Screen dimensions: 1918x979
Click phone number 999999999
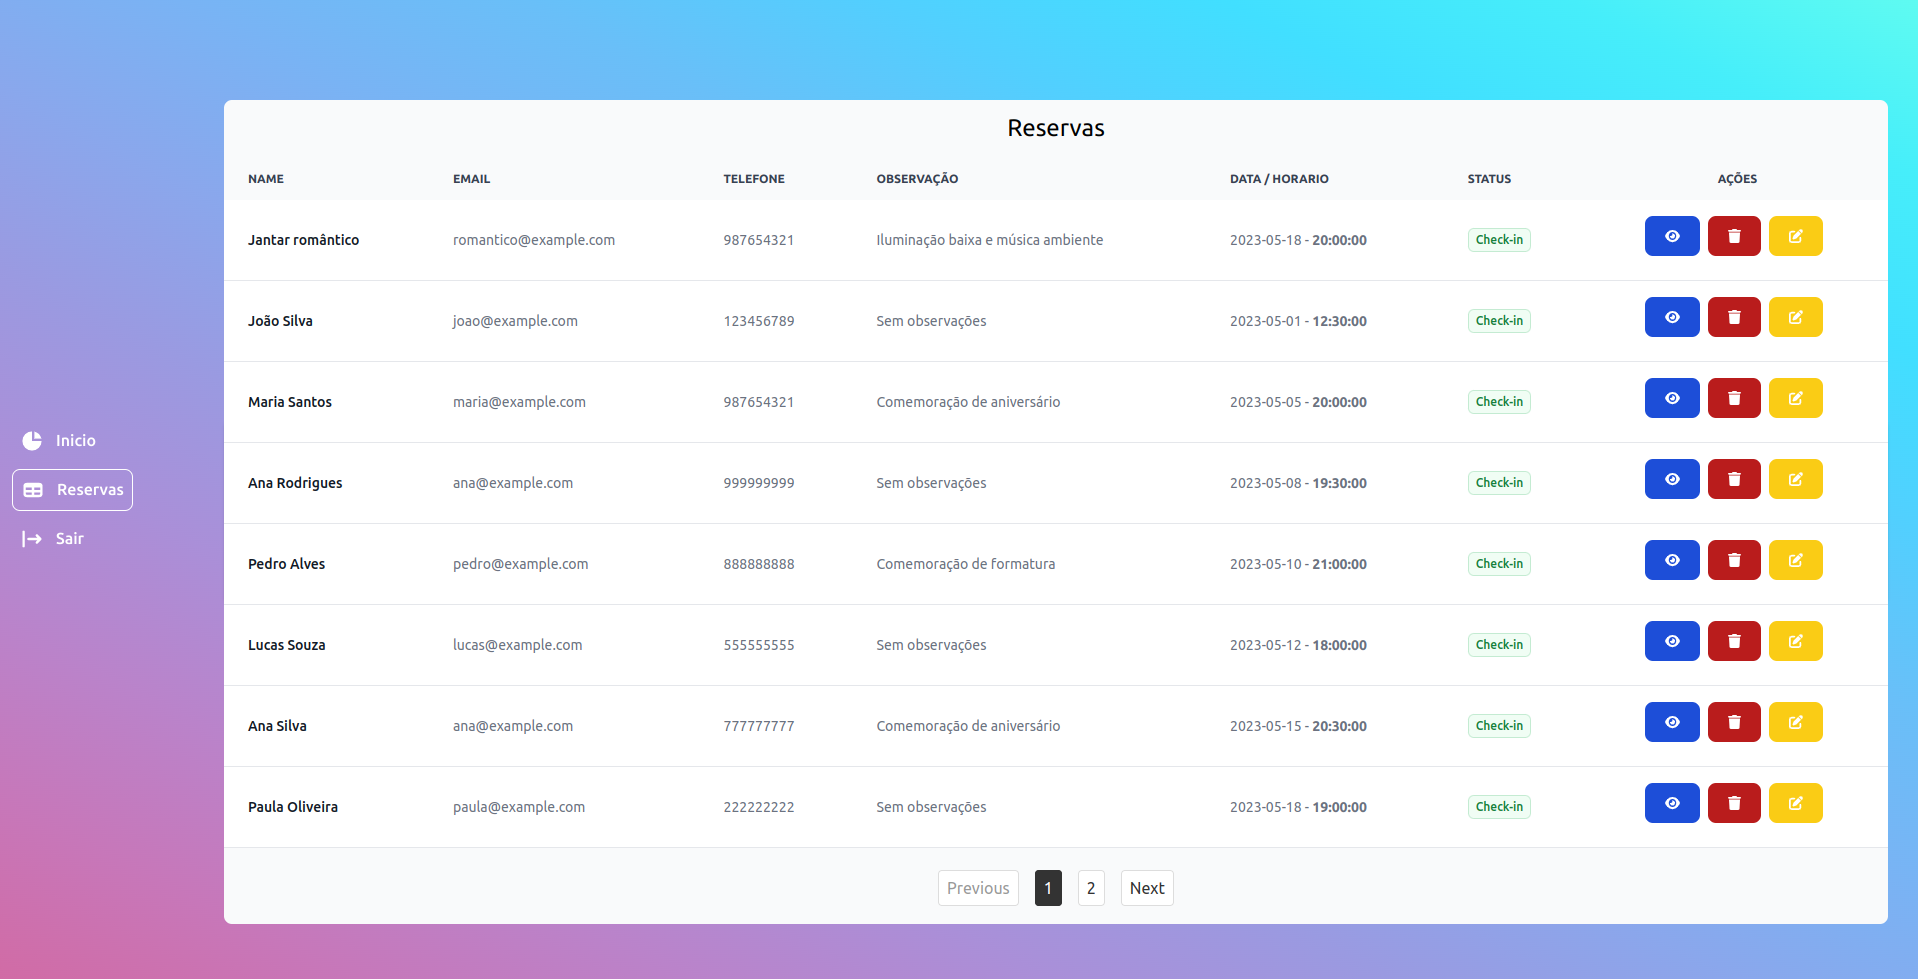pyautogui.click(x=759, y=483)
